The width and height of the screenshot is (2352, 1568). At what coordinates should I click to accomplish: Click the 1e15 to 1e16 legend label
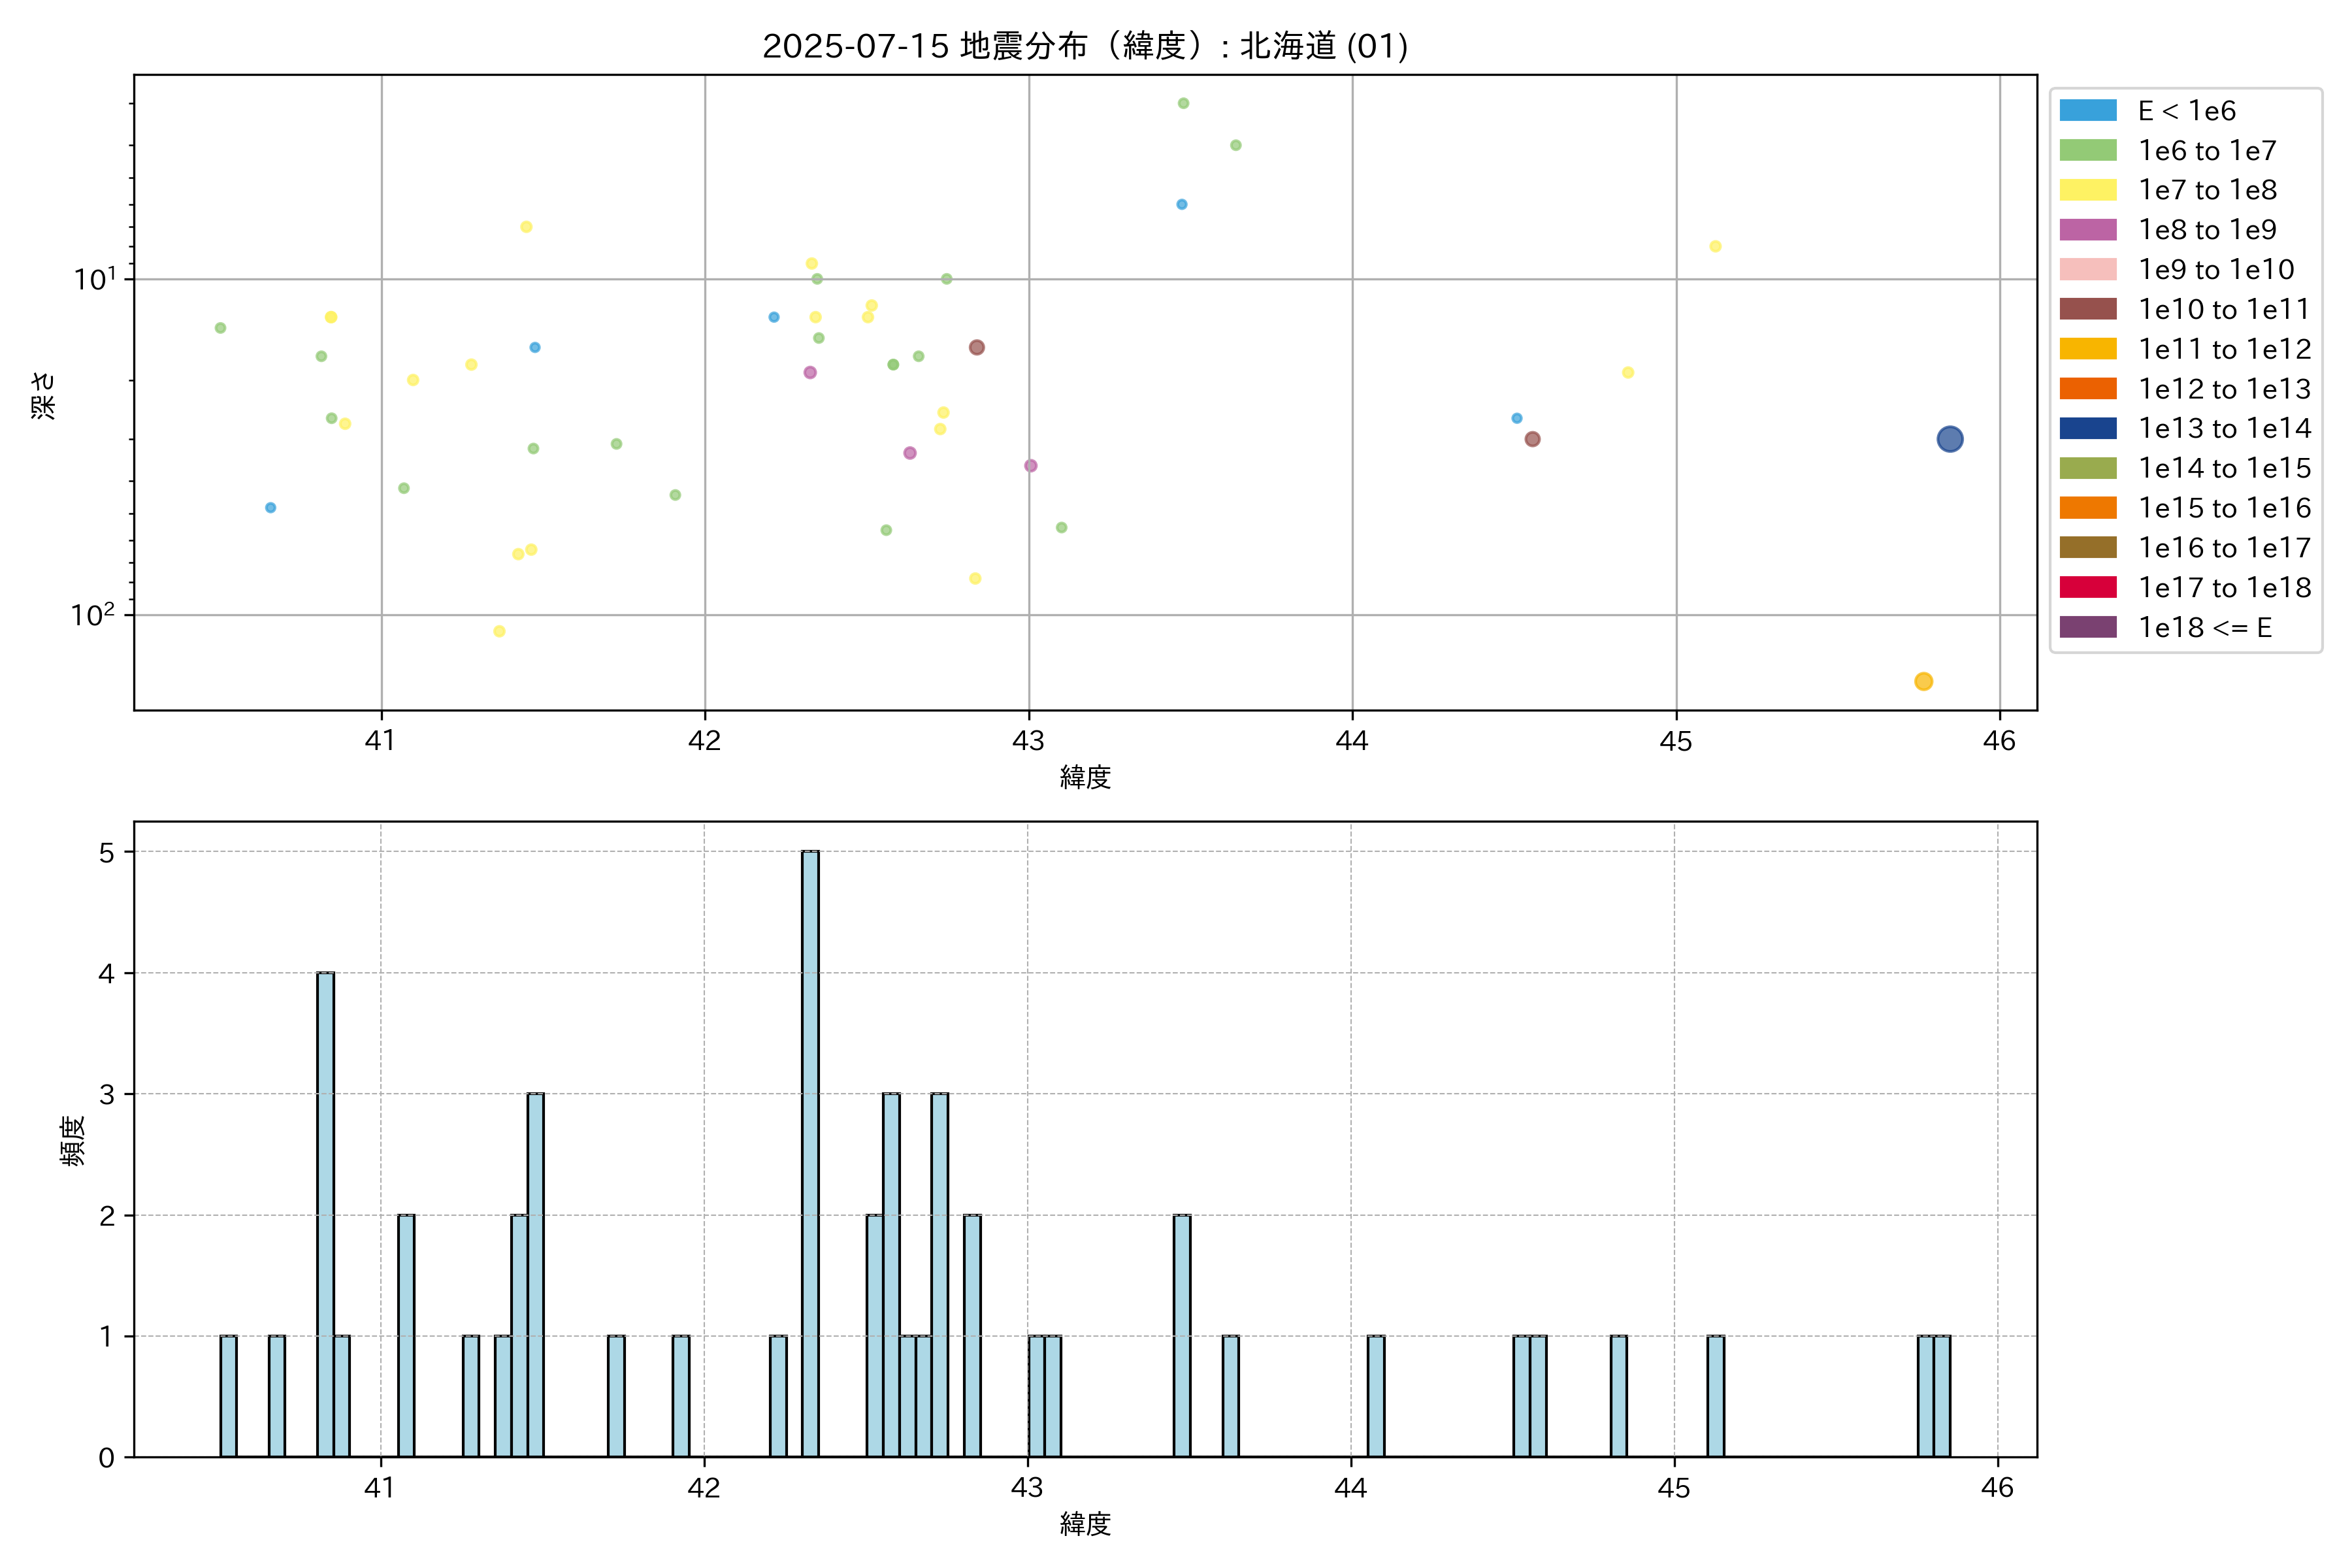(x=2224, y=508)
